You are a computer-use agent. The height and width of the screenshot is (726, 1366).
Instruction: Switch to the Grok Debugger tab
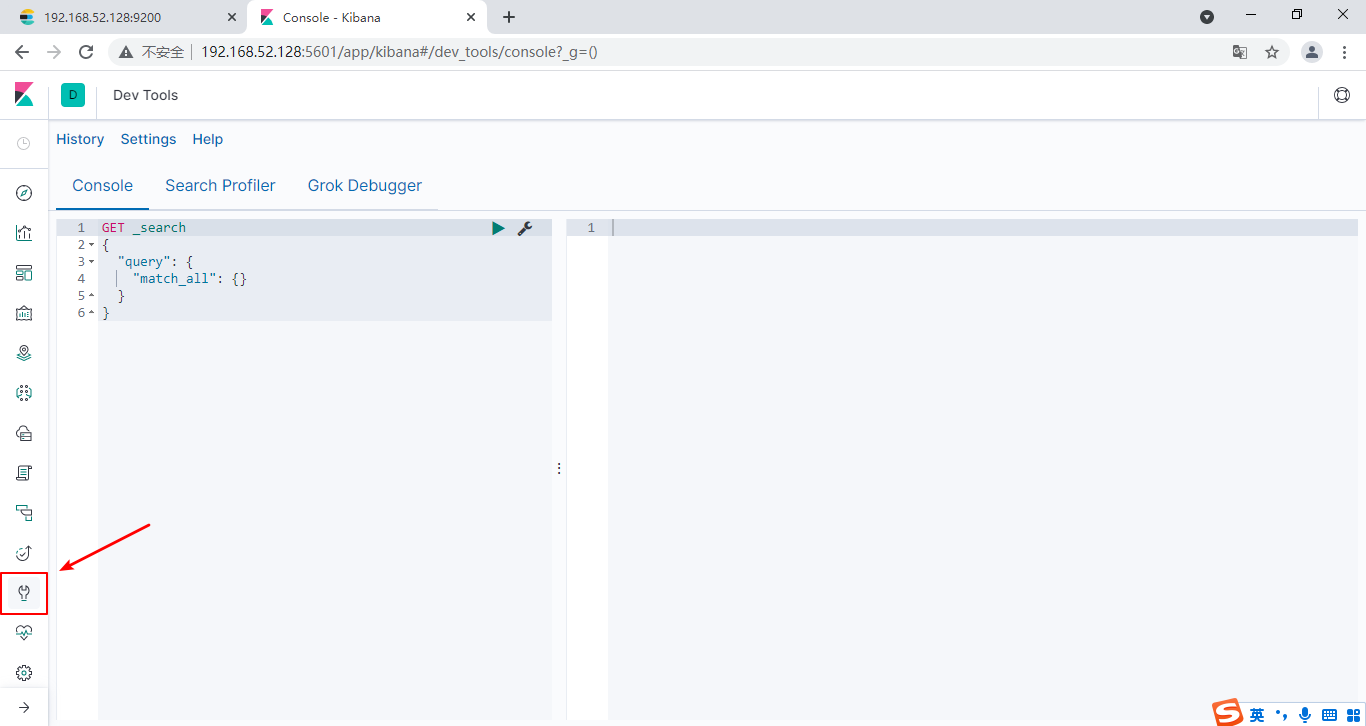click(364, 185)
